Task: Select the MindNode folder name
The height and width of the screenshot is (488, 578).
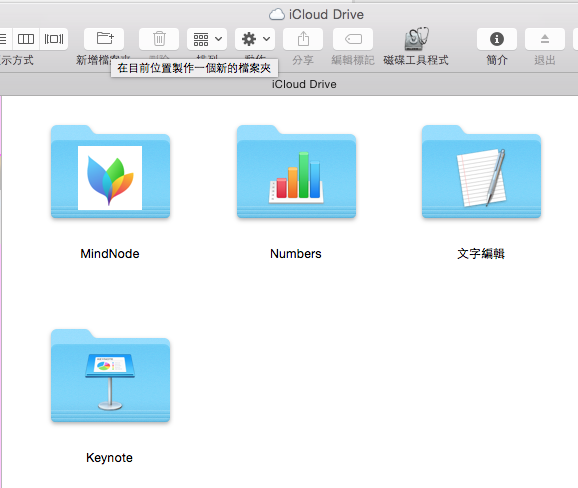Action: [110, 254]
